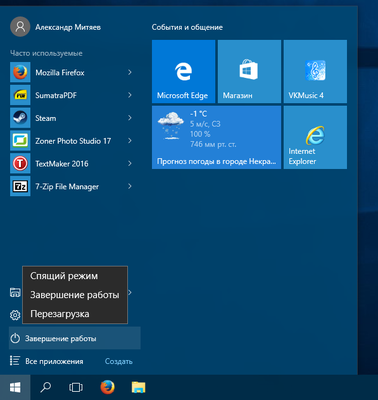Open the Microsoft Edge tile

pyautogui.click(x=183, y=71)
